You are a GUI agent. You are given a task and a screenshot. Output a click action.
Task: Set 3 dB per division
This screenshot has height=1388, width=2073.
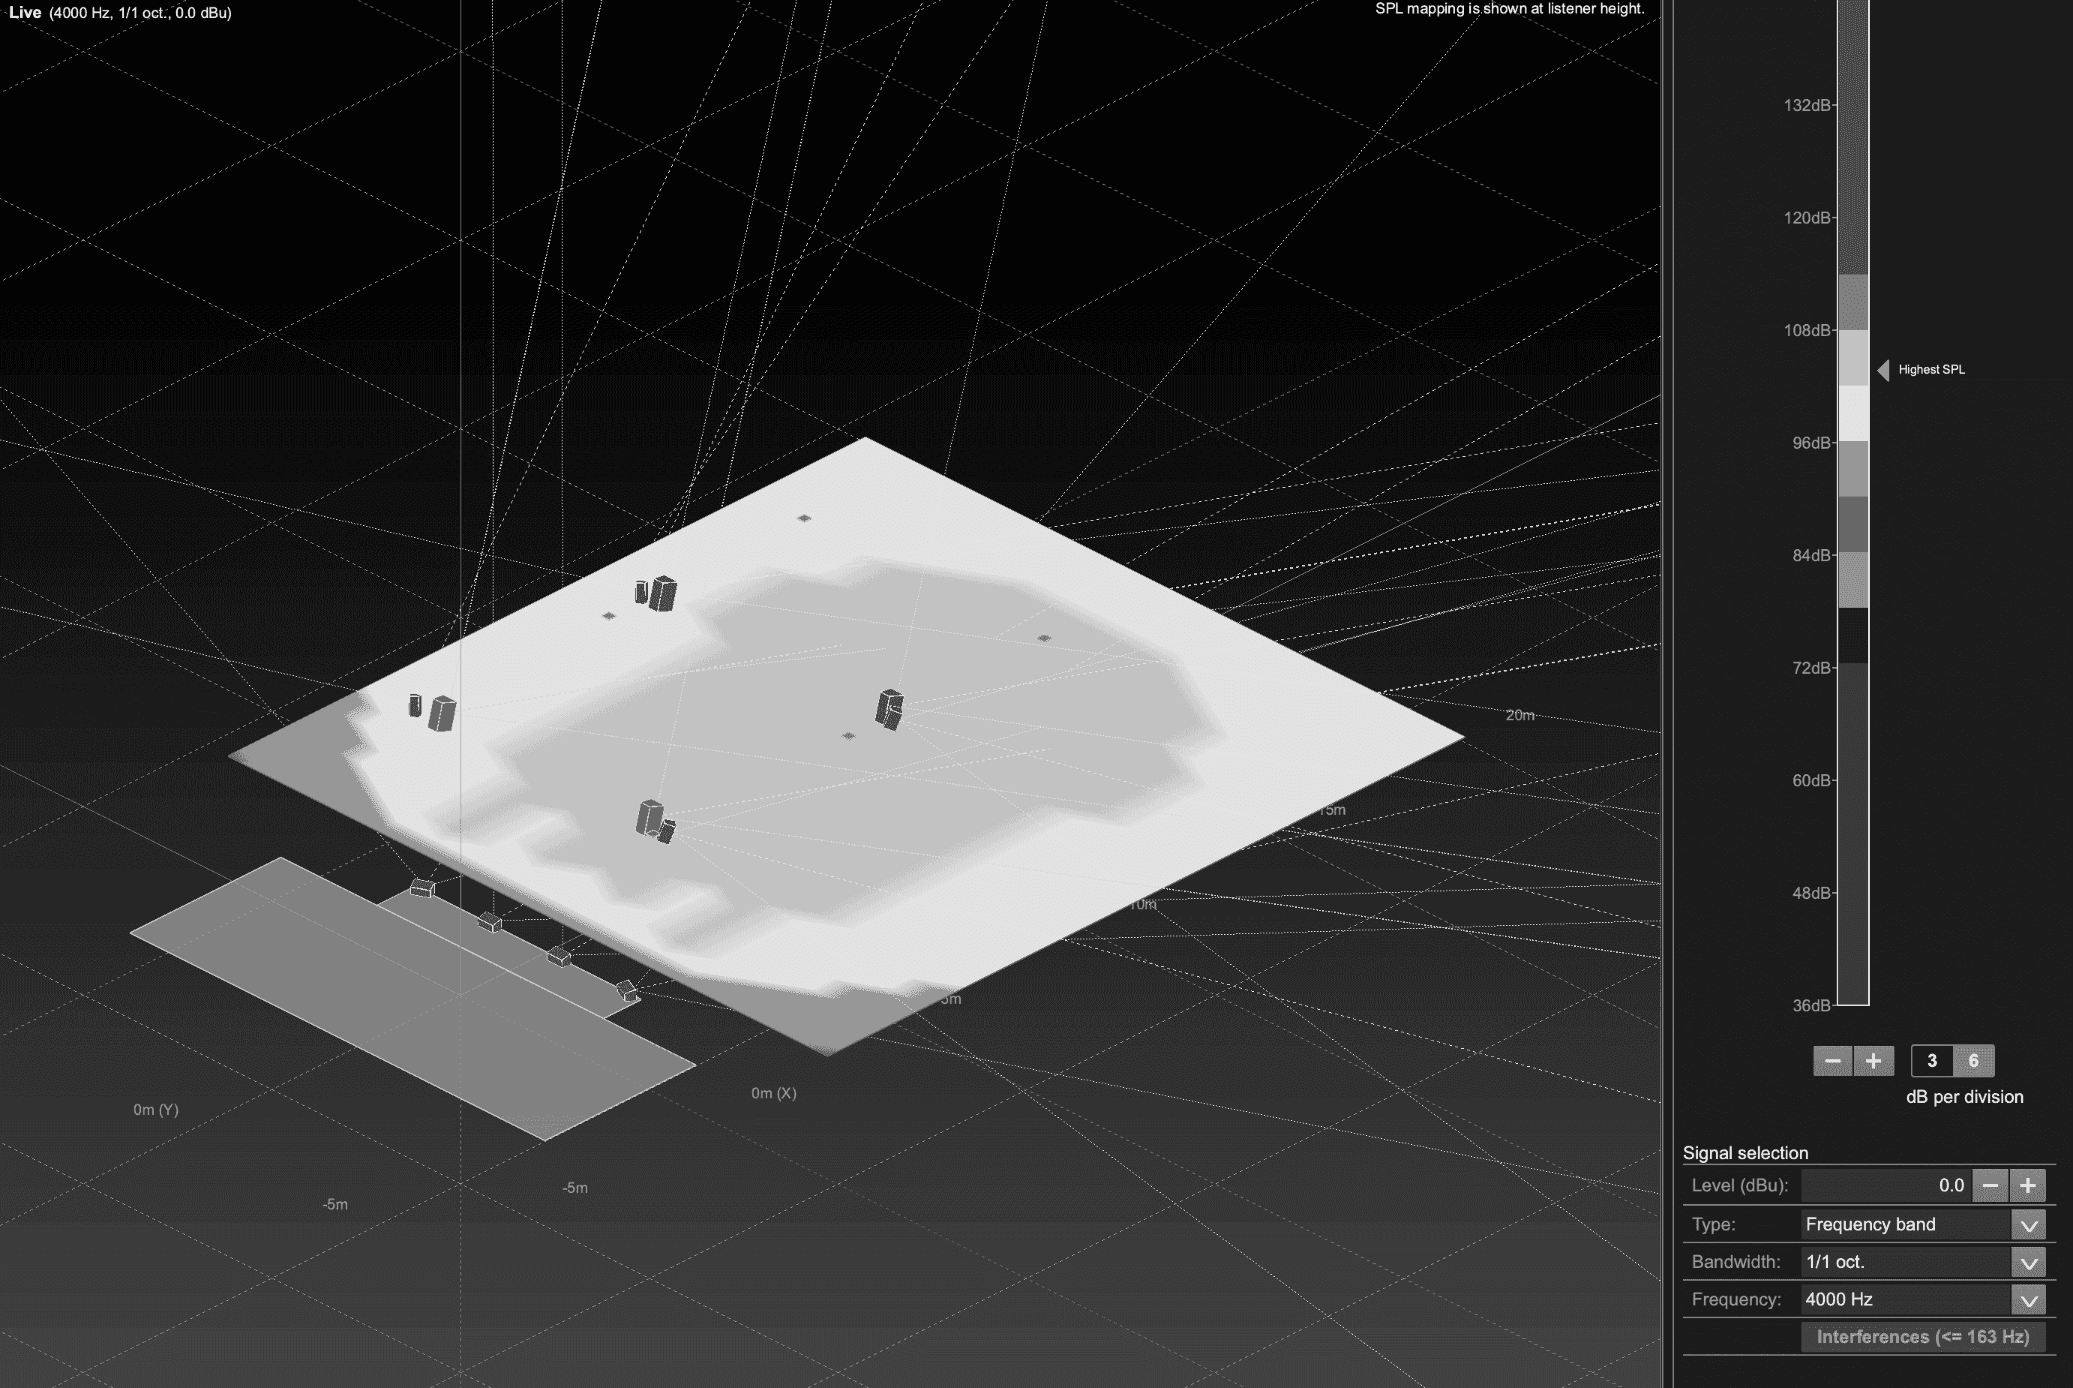[1931, 1061]
